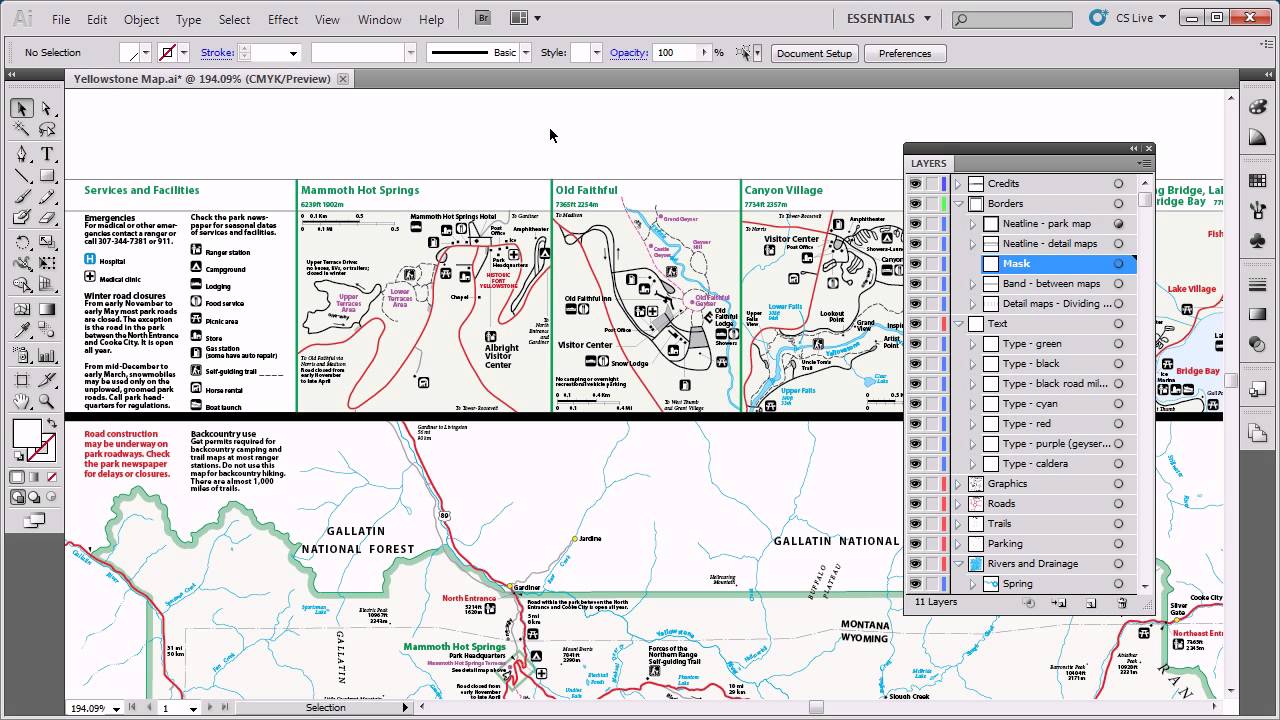Pick the Lasso tool

point(46,130)
